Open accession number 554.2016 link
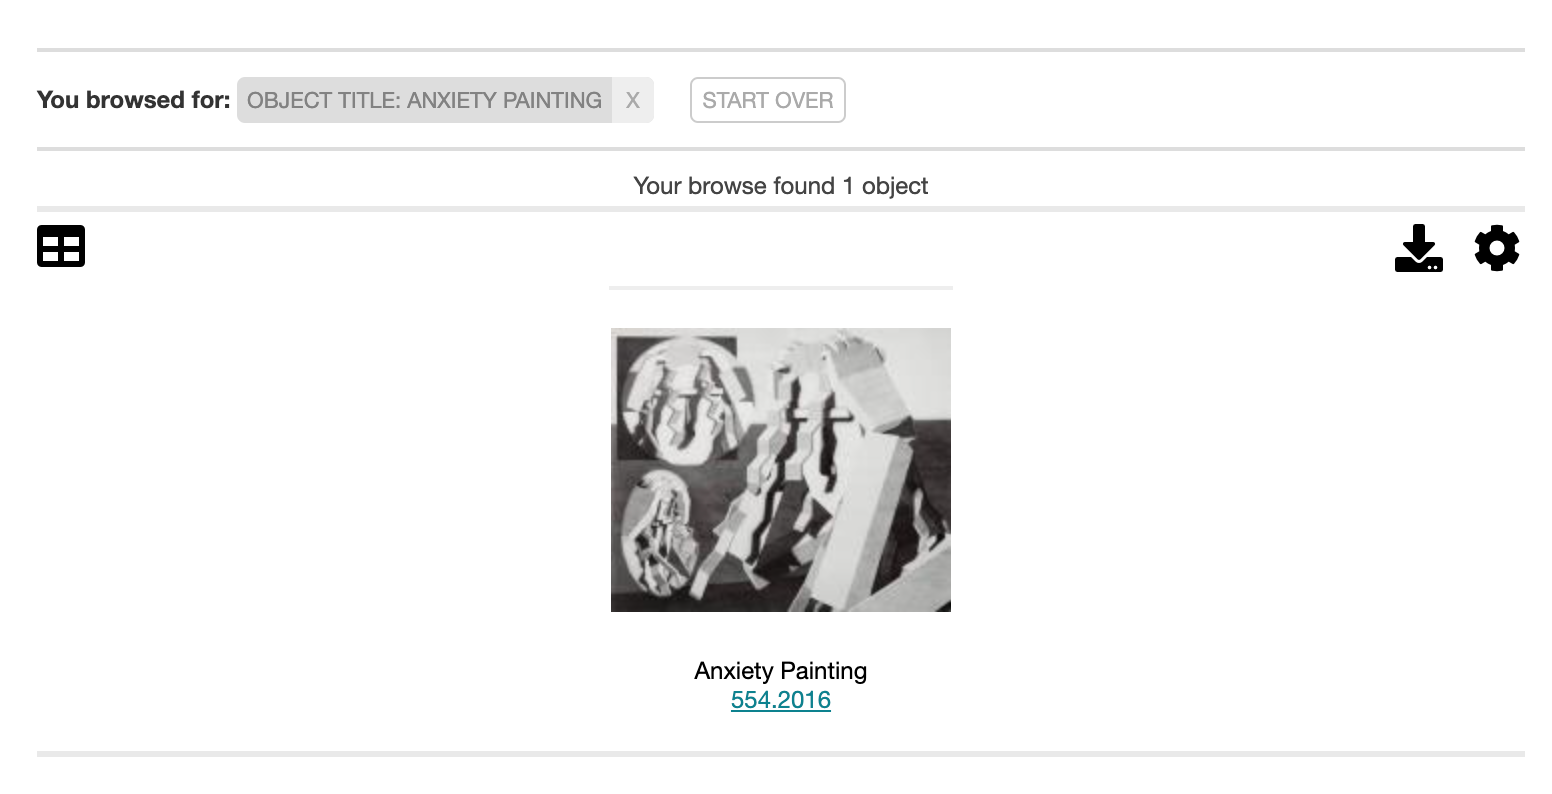Image resolution: width=1552 pixels, height=794 pixels. pyautogui.click(x=781, y=700)
